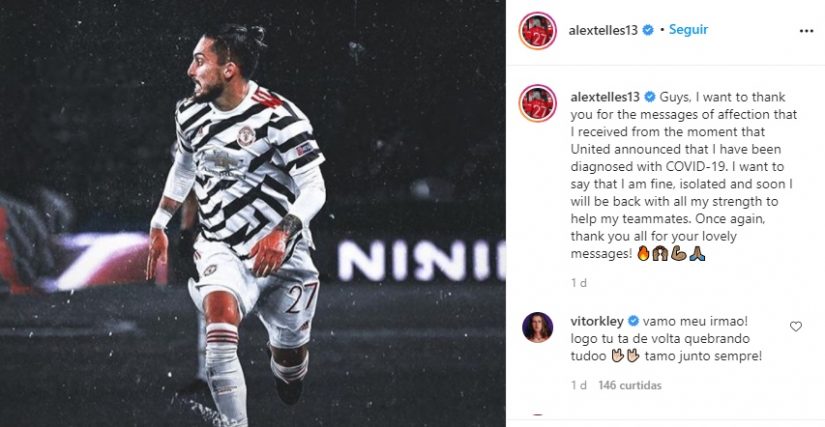Click the verified badge next to header username
825x427 pixels.
[x=648, y=30]
